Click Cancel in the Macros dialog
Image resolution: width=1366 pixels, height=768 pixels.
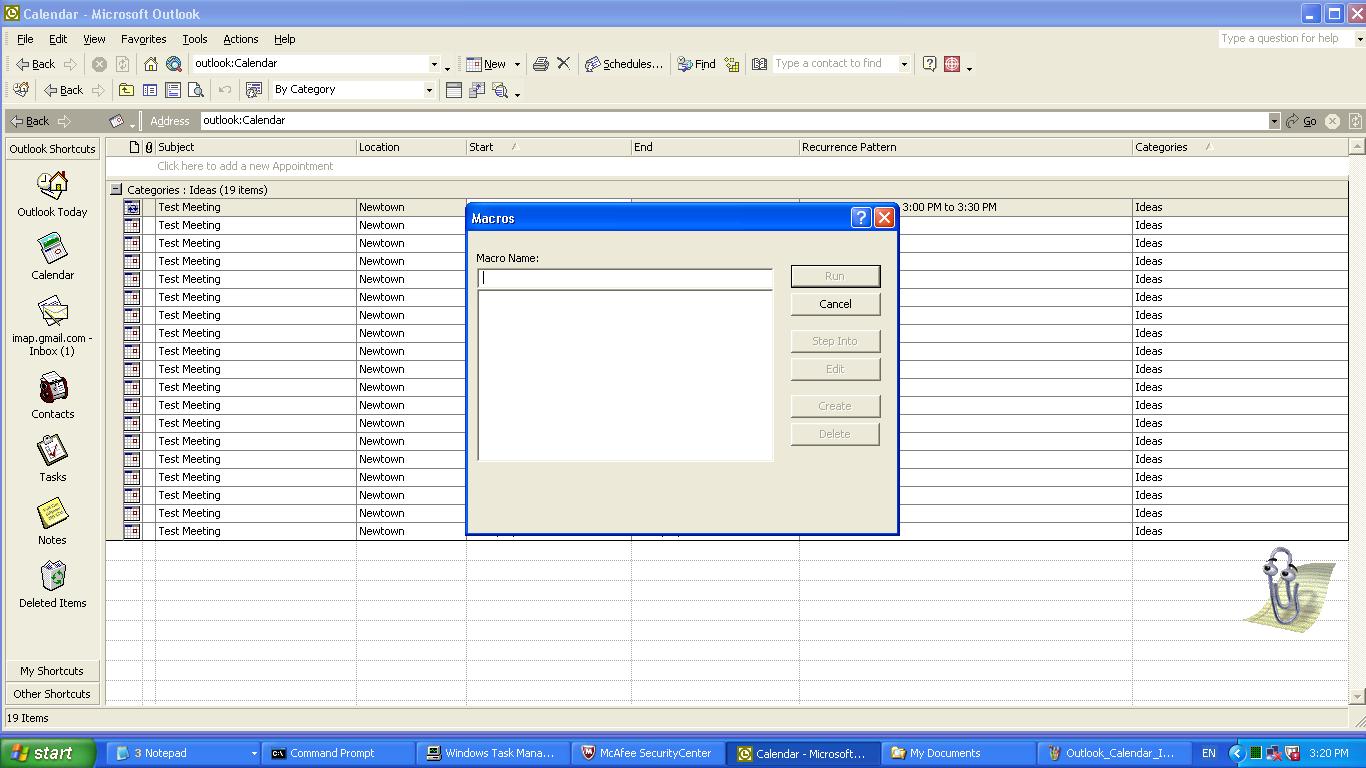coord(835,304)
